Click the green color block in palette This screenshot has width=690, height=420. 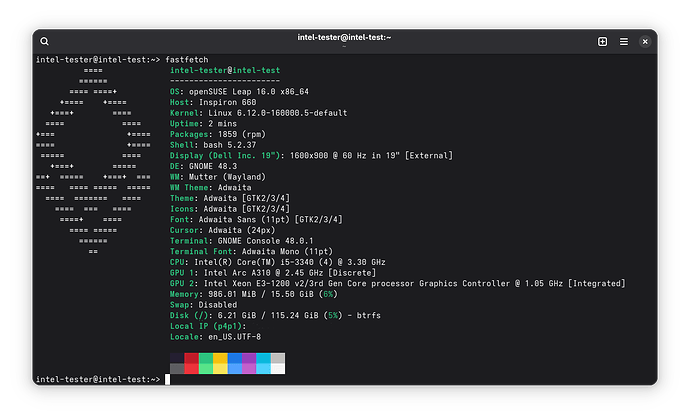coord(206,357)
